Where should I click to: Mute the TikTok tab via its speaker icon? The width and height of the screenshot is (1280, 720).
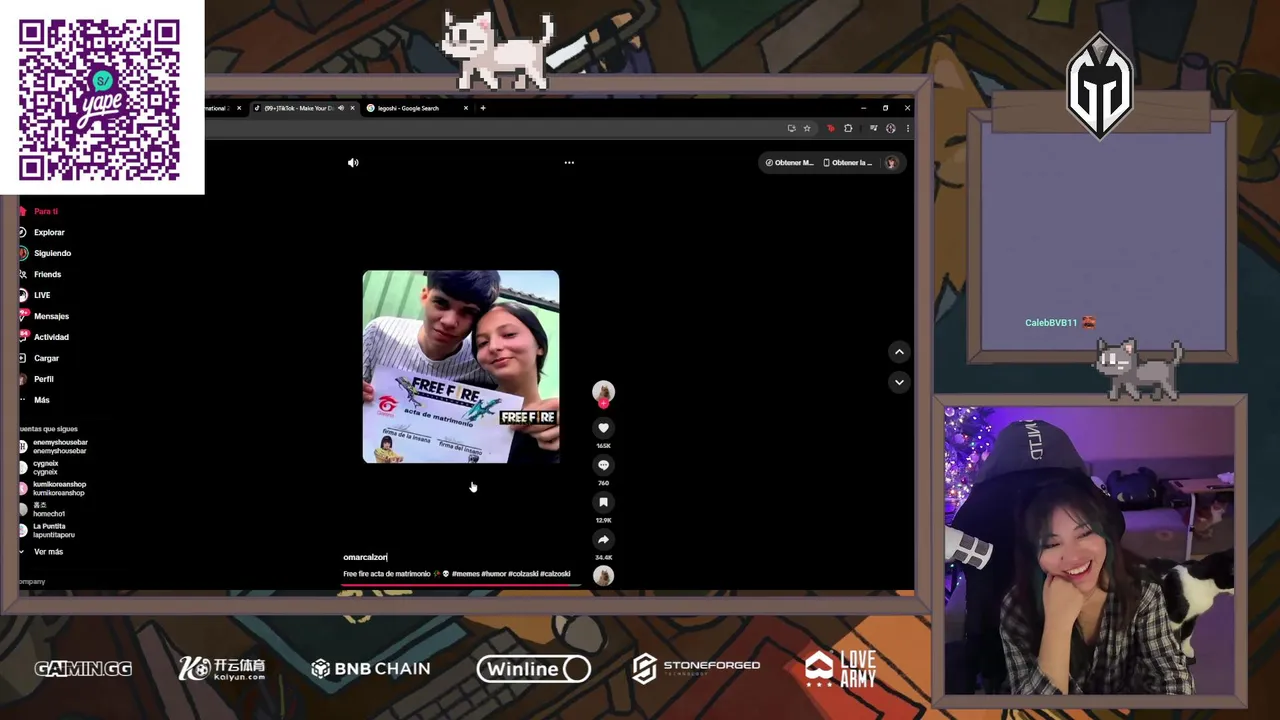point(341,108)
